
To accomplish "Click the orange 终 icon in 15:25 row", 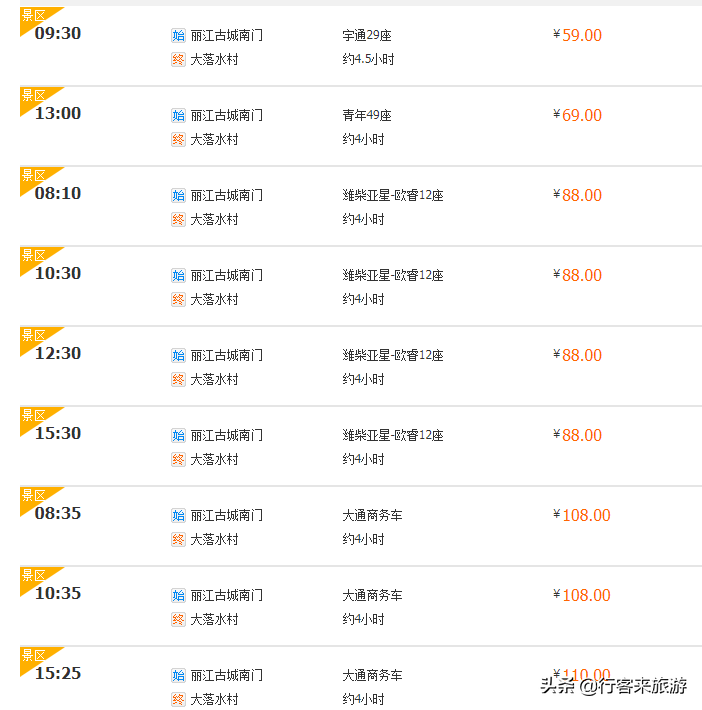I will click(x=178, y=700).
